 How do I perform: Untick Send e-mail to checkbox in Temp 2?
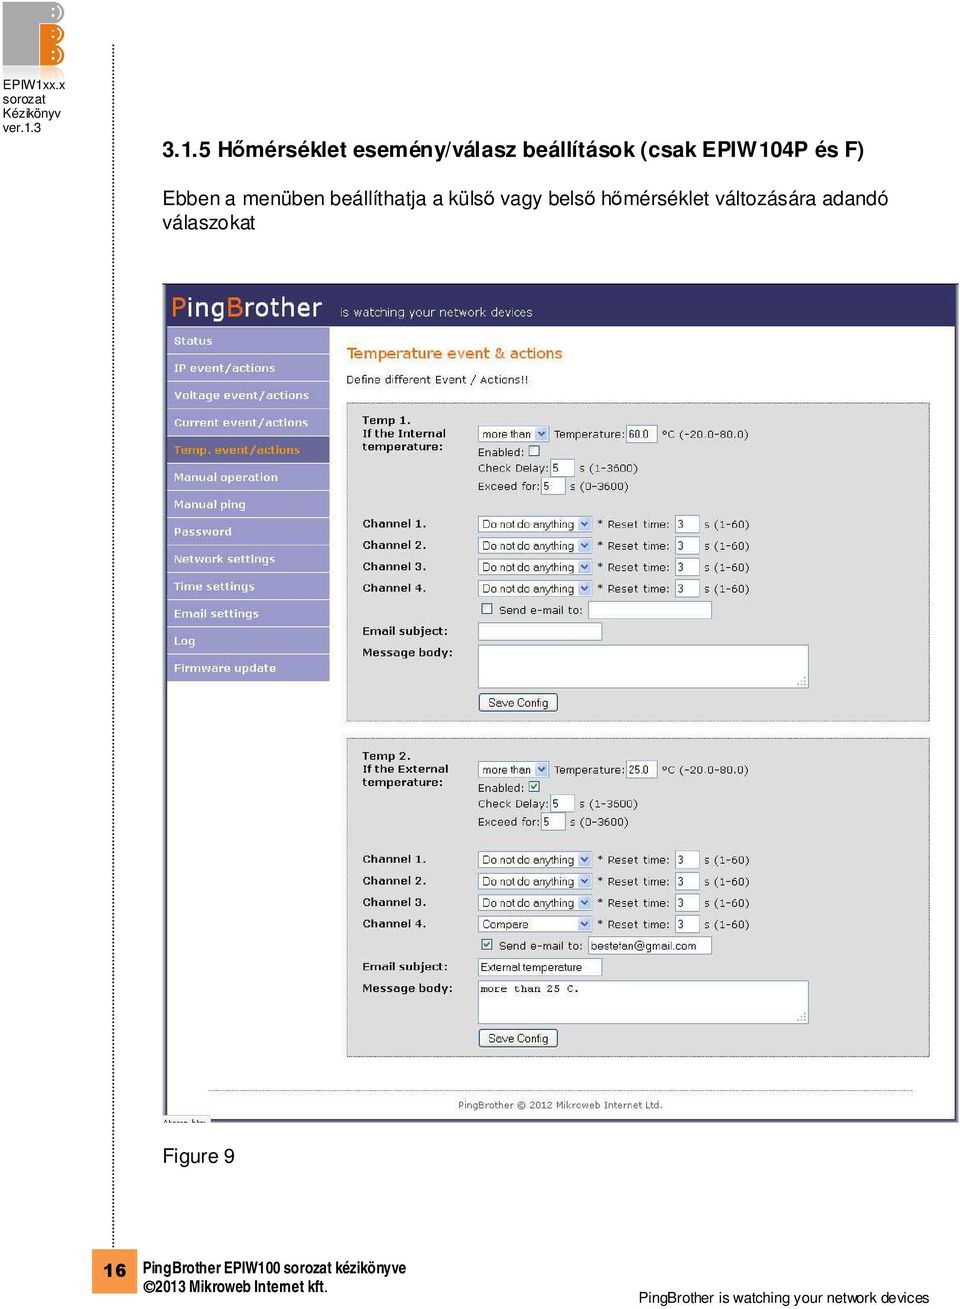pyautogui.click(x=487, y=945)
